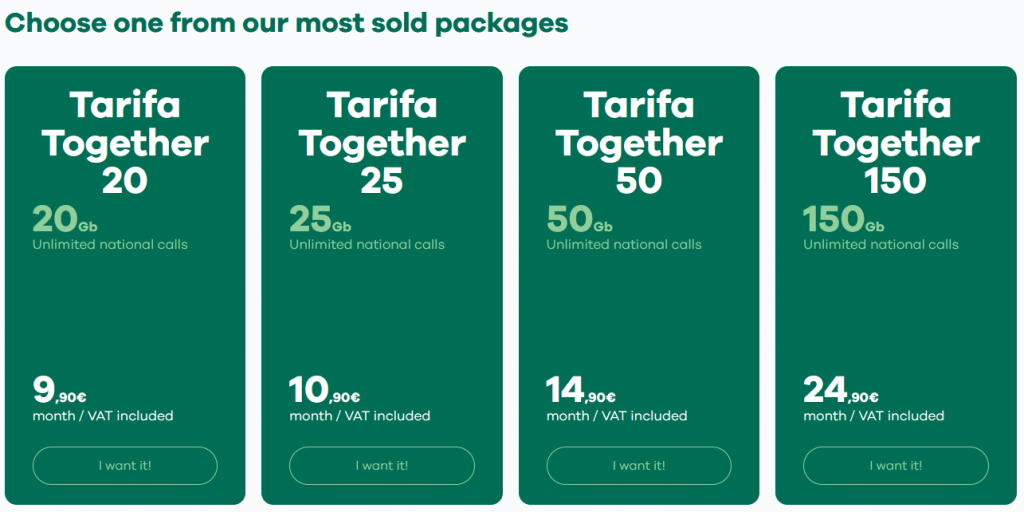Viewport: 1024px width, 512px height.
Task: Click the 9,90€ monthly price
Action: pyautogui.click(x=60, y=391)
